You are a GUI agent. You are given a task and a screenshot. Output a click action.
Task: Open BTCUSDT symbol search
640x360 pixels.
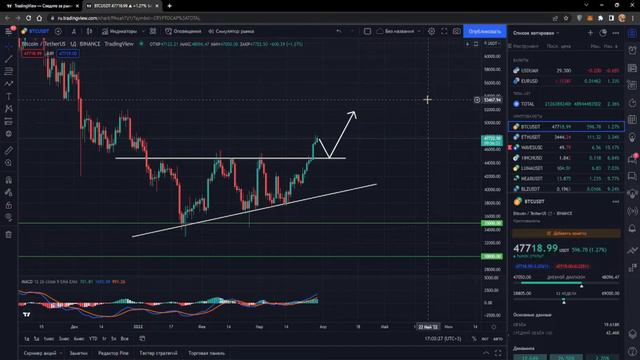coord(36,31)
